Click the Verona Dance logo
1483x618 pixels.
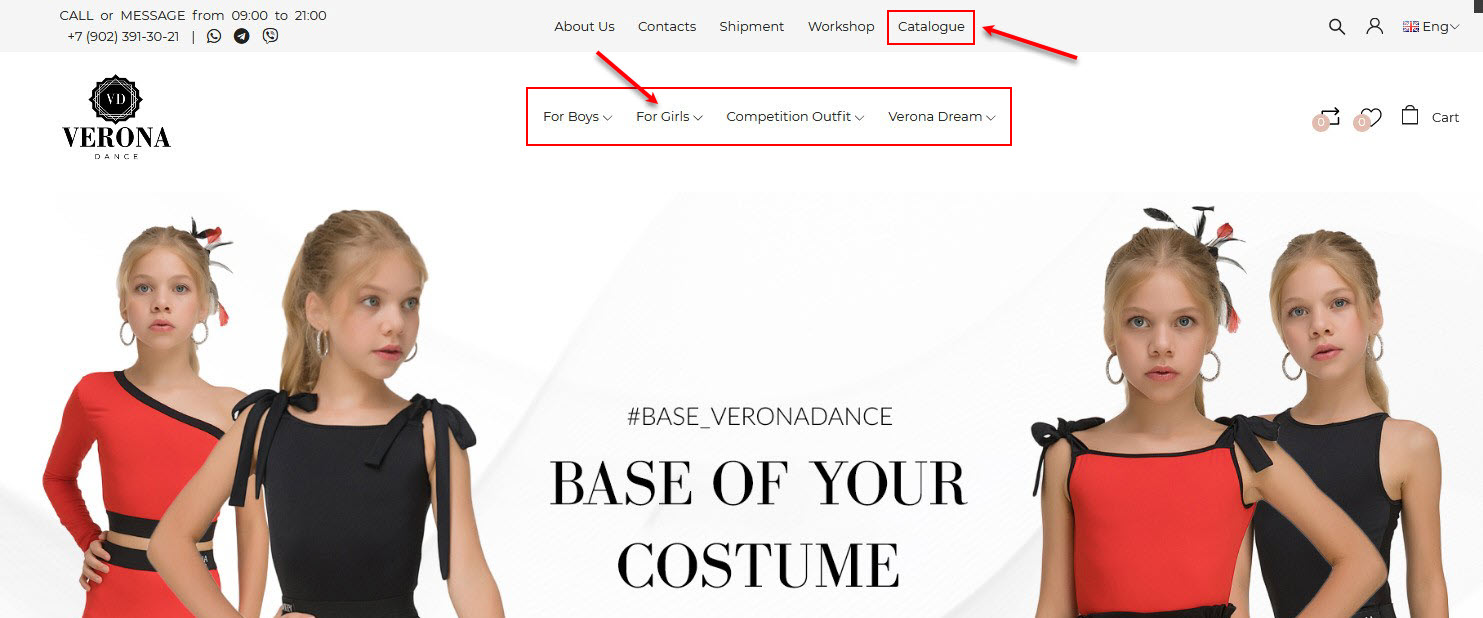click(116, 117)
